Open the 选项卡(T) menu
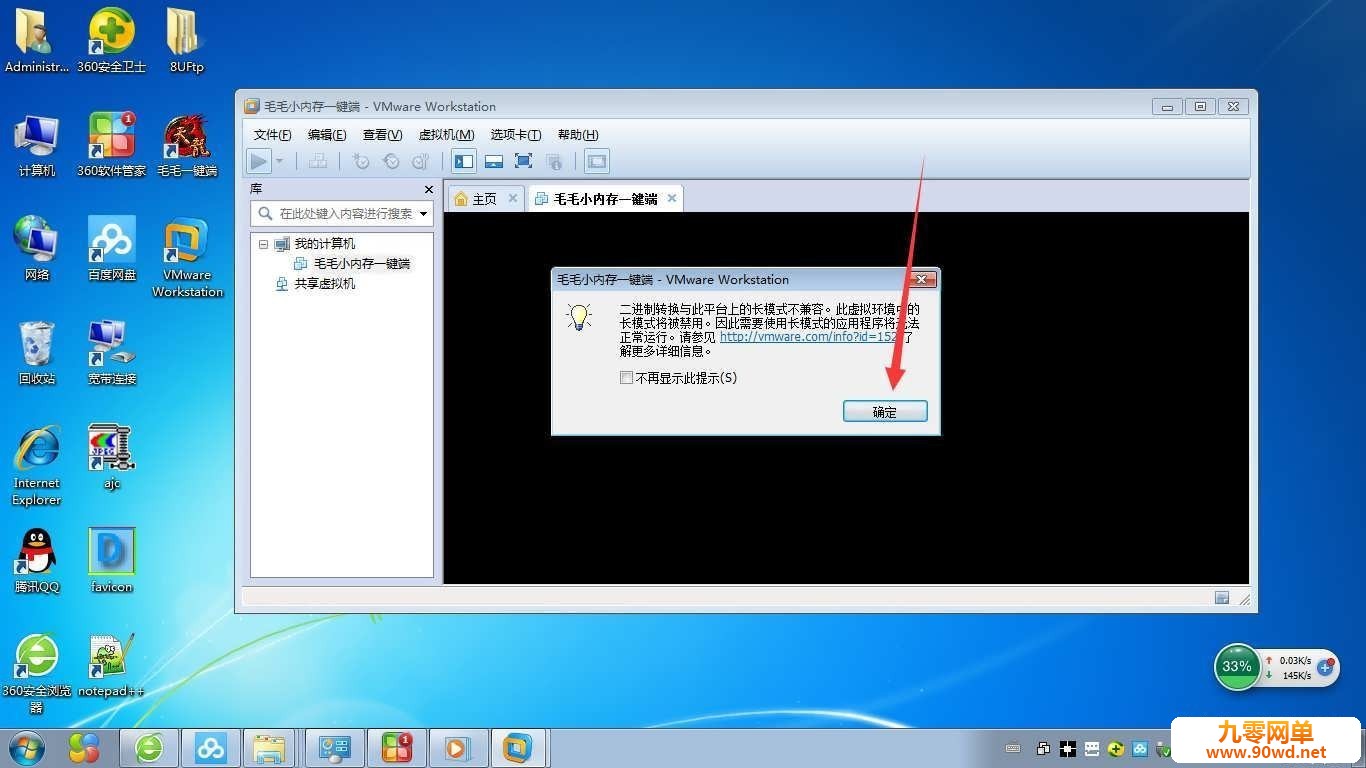 (516, 135)
